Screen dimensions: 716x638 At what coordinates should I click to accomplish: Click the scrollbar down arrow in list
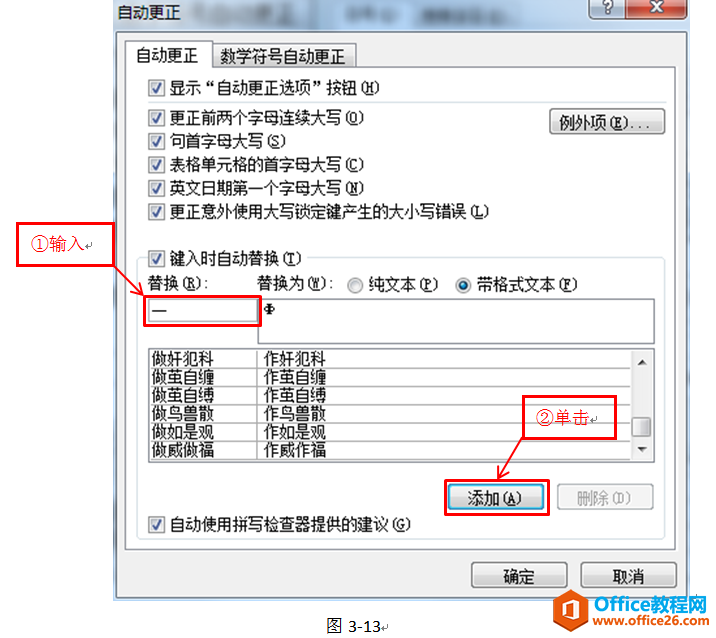coord(642,449)
